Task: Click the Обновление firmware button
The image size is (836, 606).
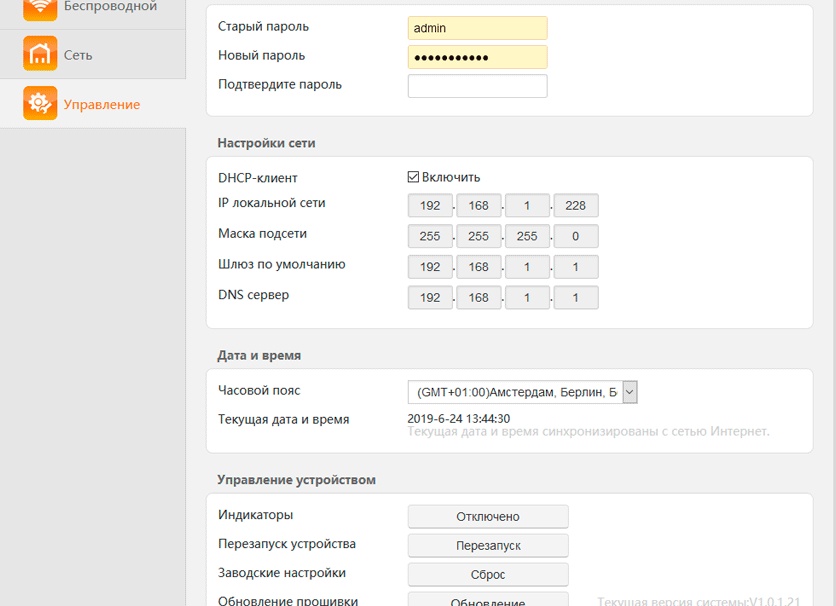Action: point(488,600)
